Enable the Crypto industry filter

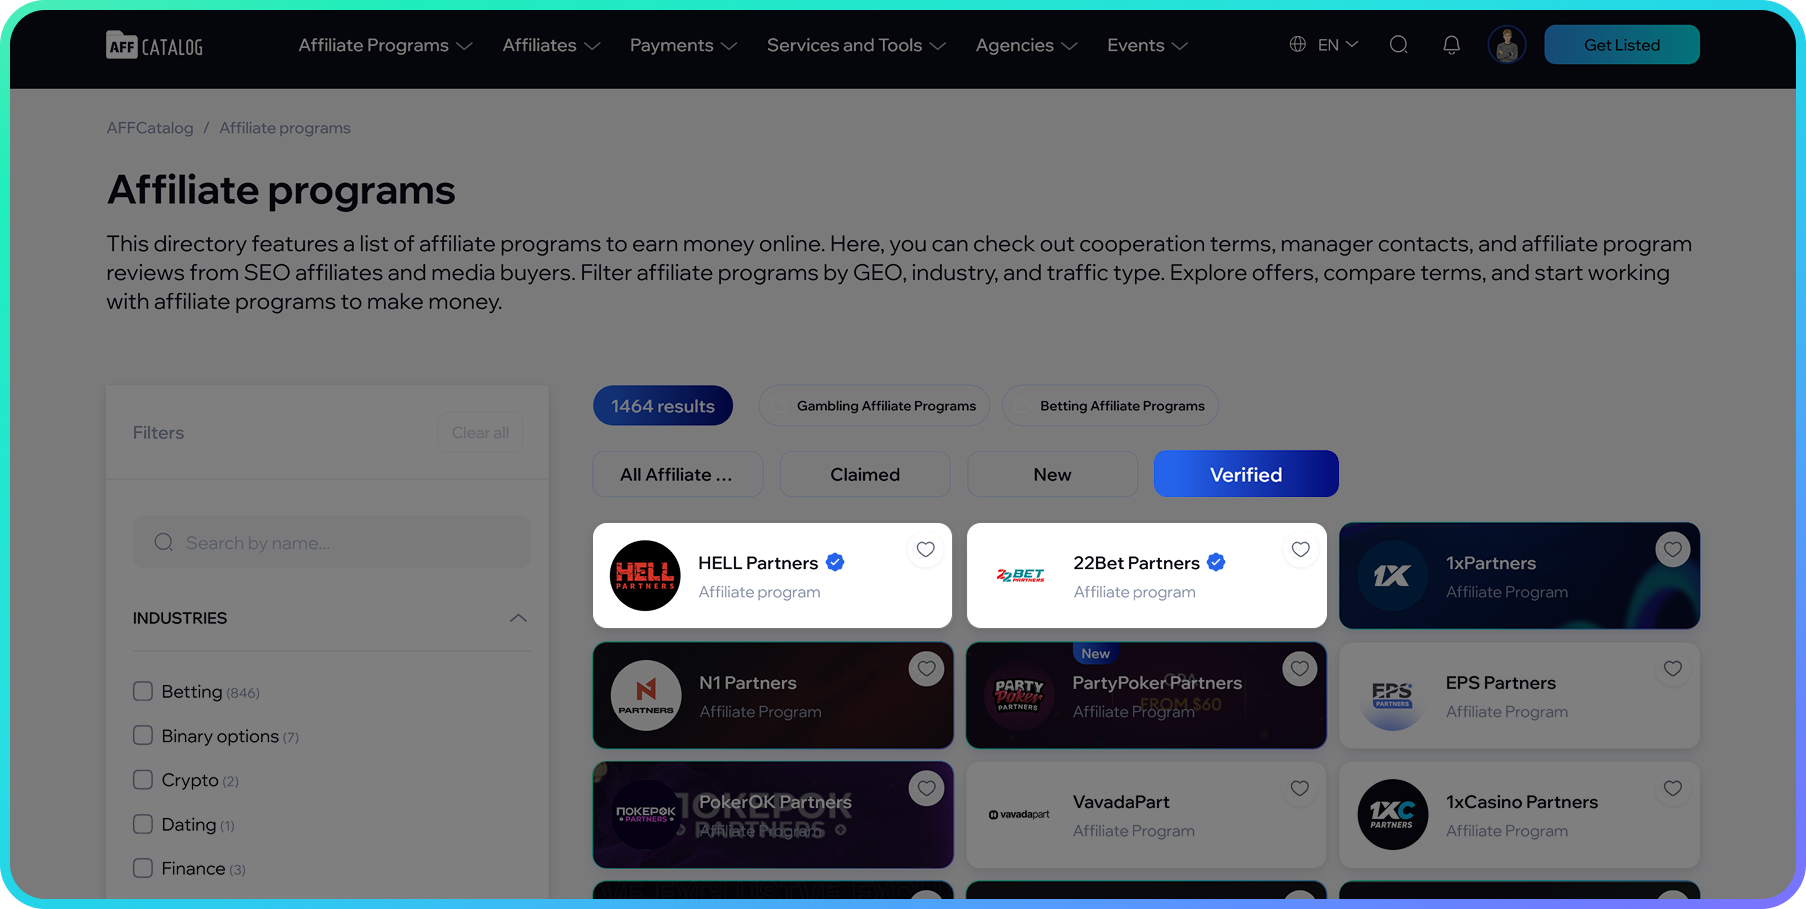pos(143,779)
